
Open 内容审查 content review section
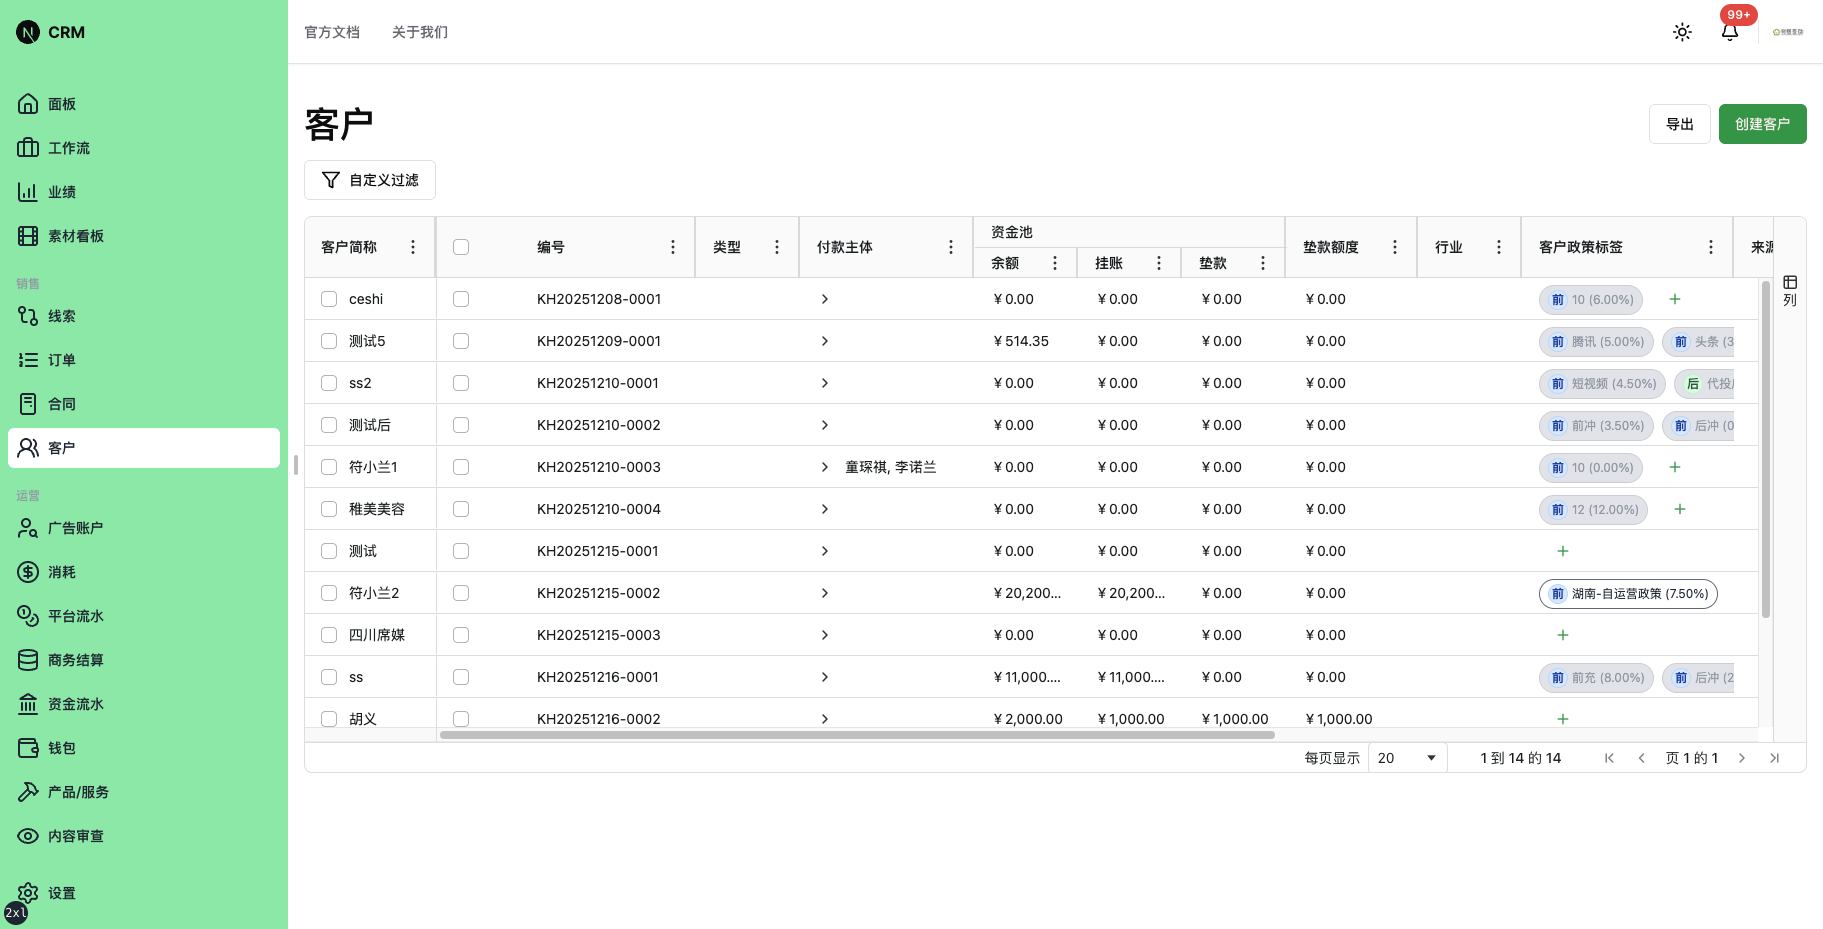pyautogui.click(x=76, y=835)
